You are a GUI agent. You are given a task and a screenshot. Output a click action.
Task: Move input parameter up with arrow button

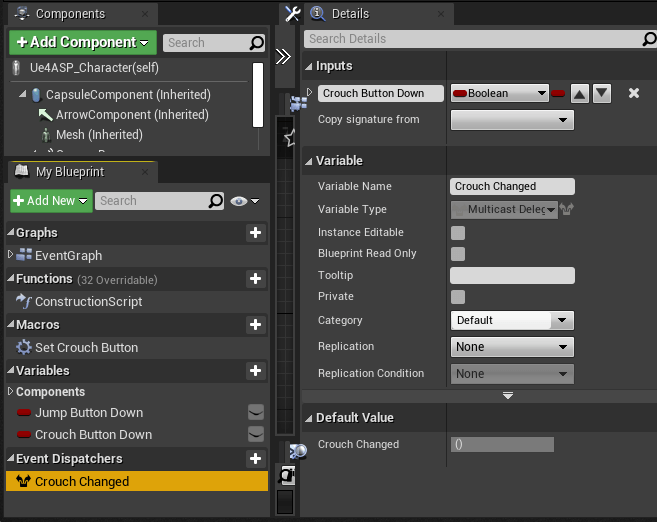coord(580,94)
